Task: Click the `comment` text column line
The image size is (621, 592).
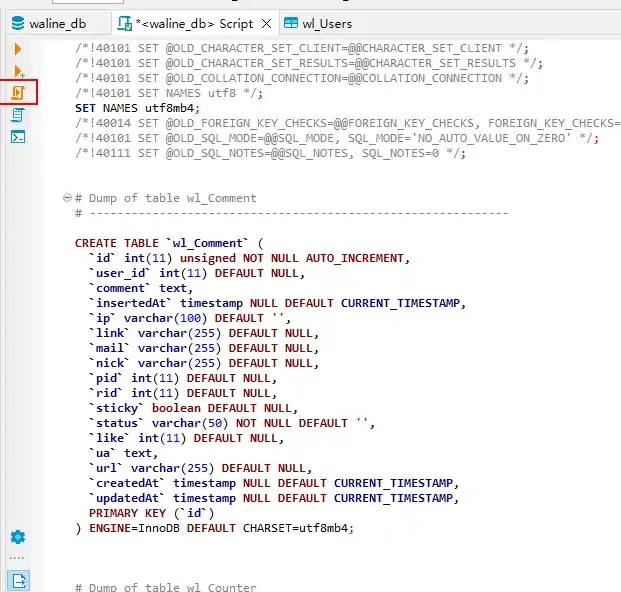Action: pyautogui.click(x=141, y=288)
